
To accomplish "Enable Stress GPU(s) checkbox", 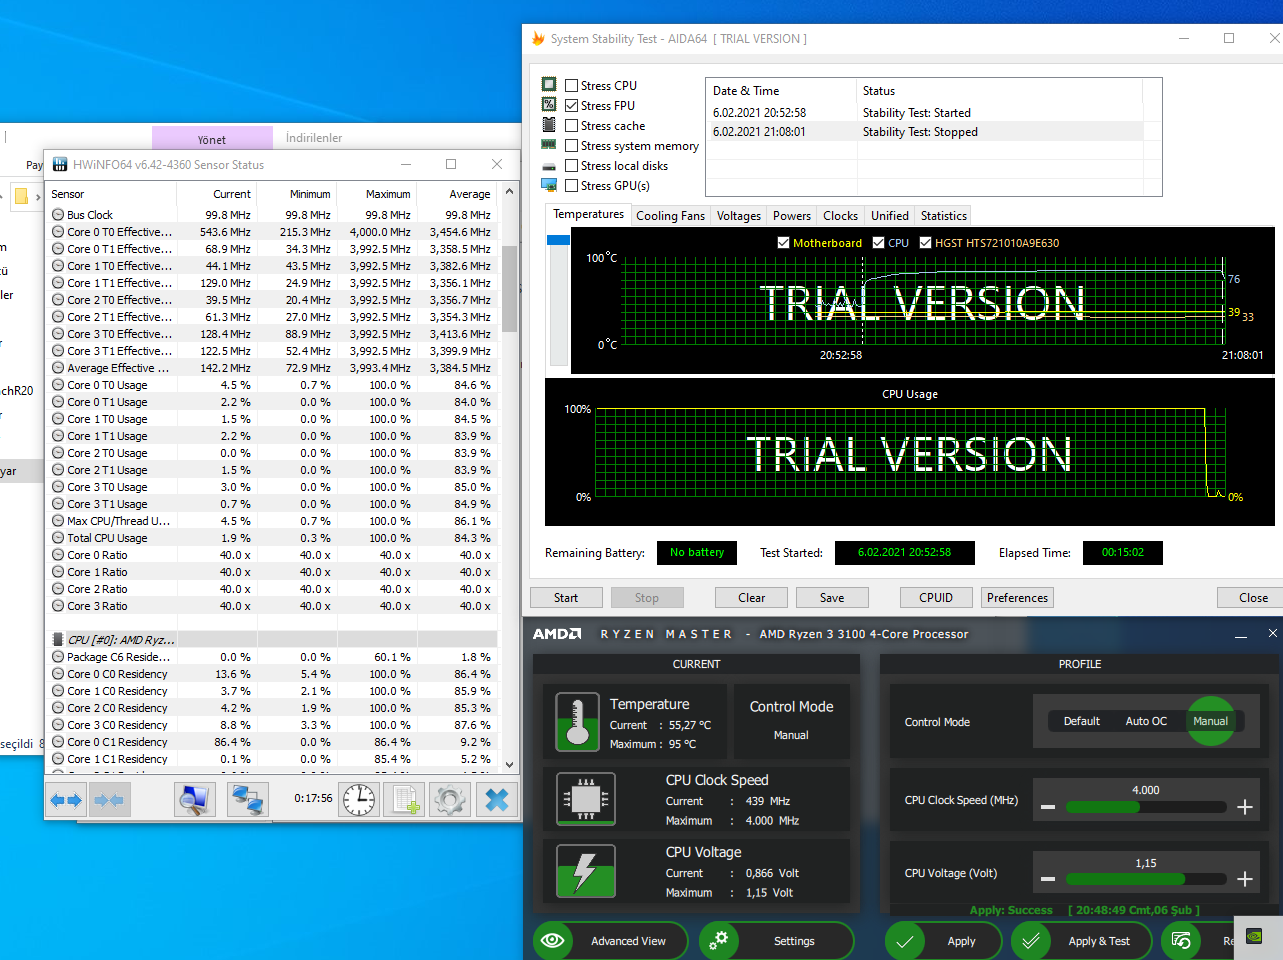I will pyautogui.click(x=572, y=186).
